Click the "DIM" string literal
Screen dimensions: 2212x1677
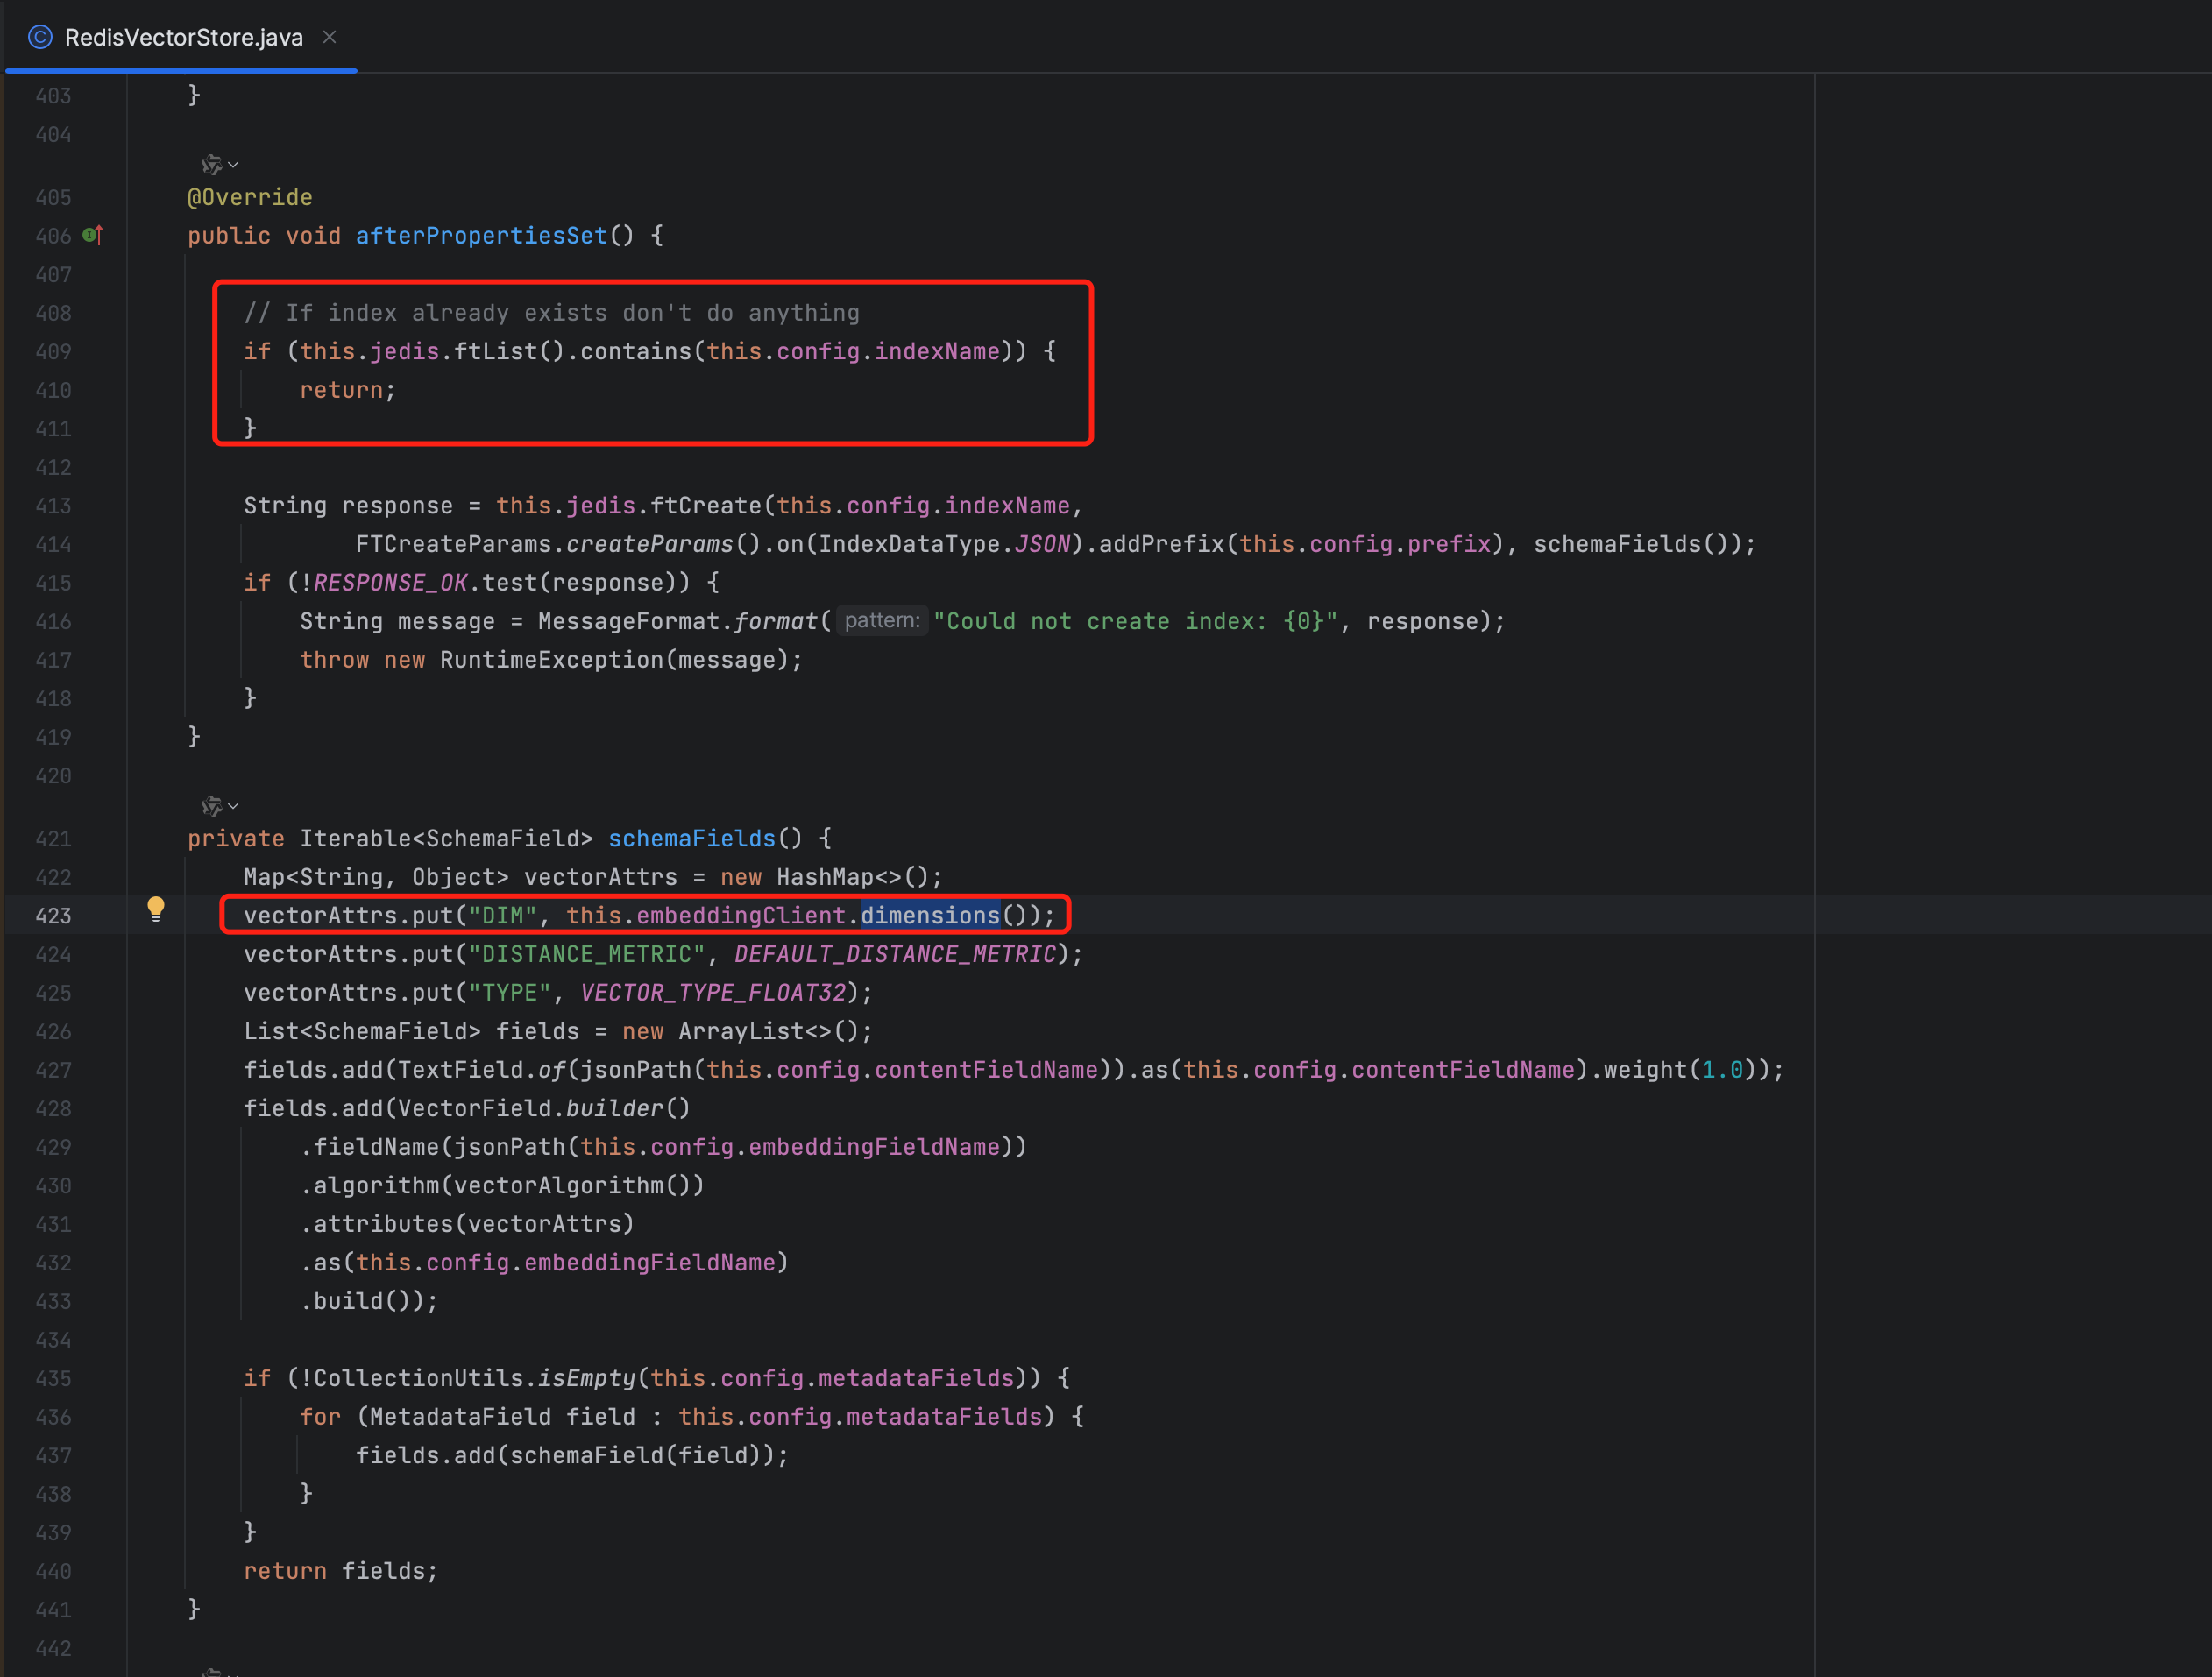(503, 915)
